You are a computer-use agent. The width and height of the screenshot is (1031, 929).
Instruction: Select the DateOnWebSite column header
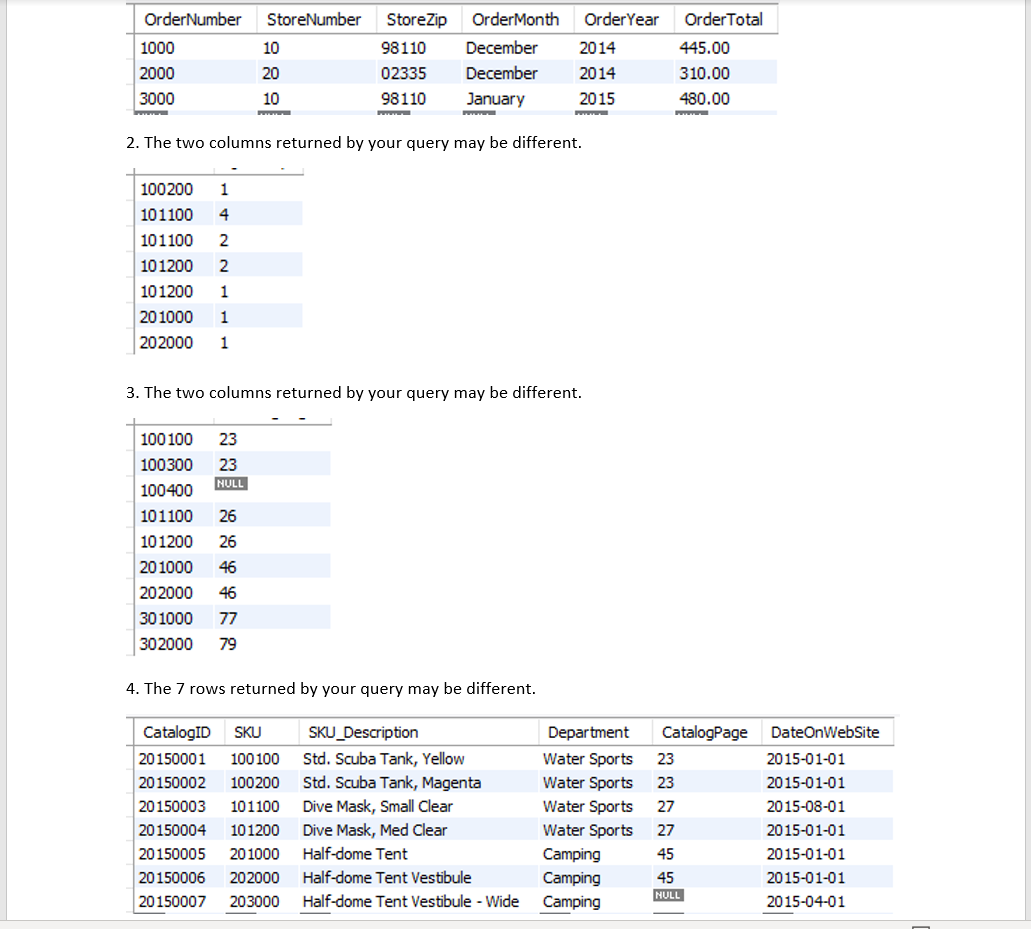(825, 732)
